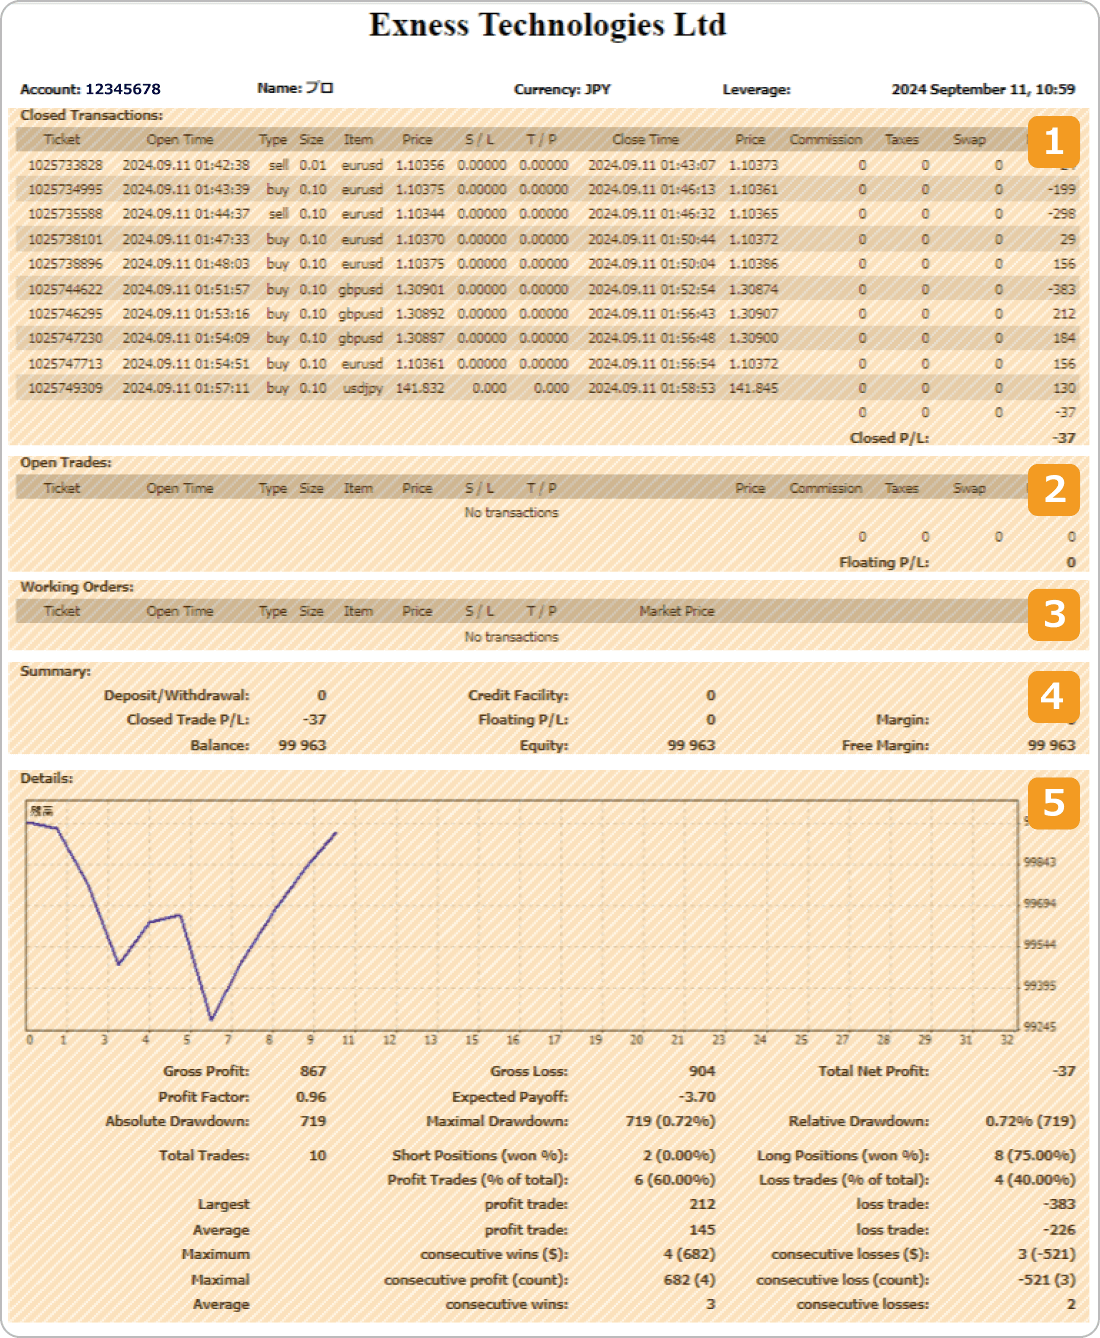1100x1338 pixels.
Task: Click the orange number 1 badge
Action: tap(1053, 142)
